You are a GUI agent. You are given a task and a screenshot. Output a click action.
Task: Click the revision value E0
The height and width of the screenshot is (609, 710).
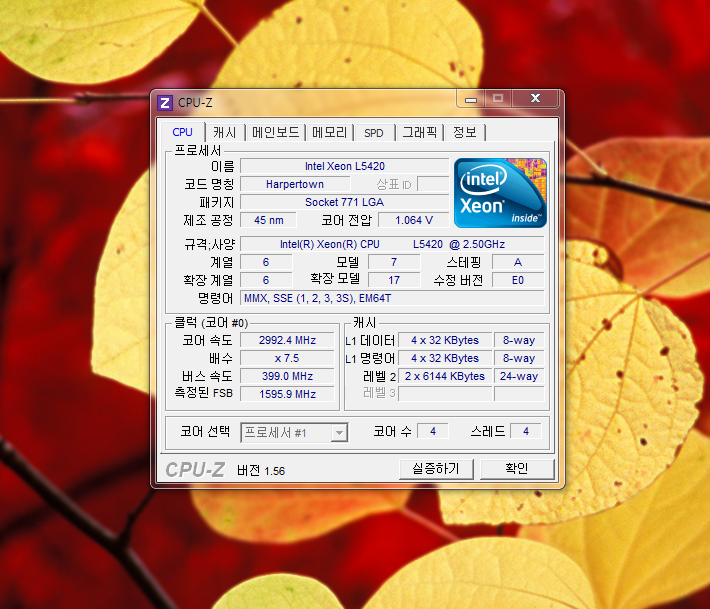[x=518, y=280]
